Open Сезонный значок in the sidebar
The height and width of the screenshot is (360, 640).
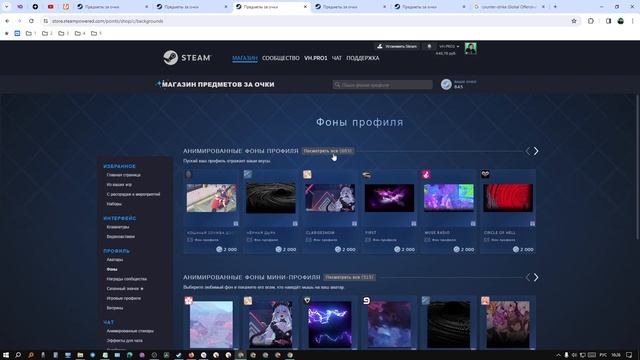click(x=125, y=289)
